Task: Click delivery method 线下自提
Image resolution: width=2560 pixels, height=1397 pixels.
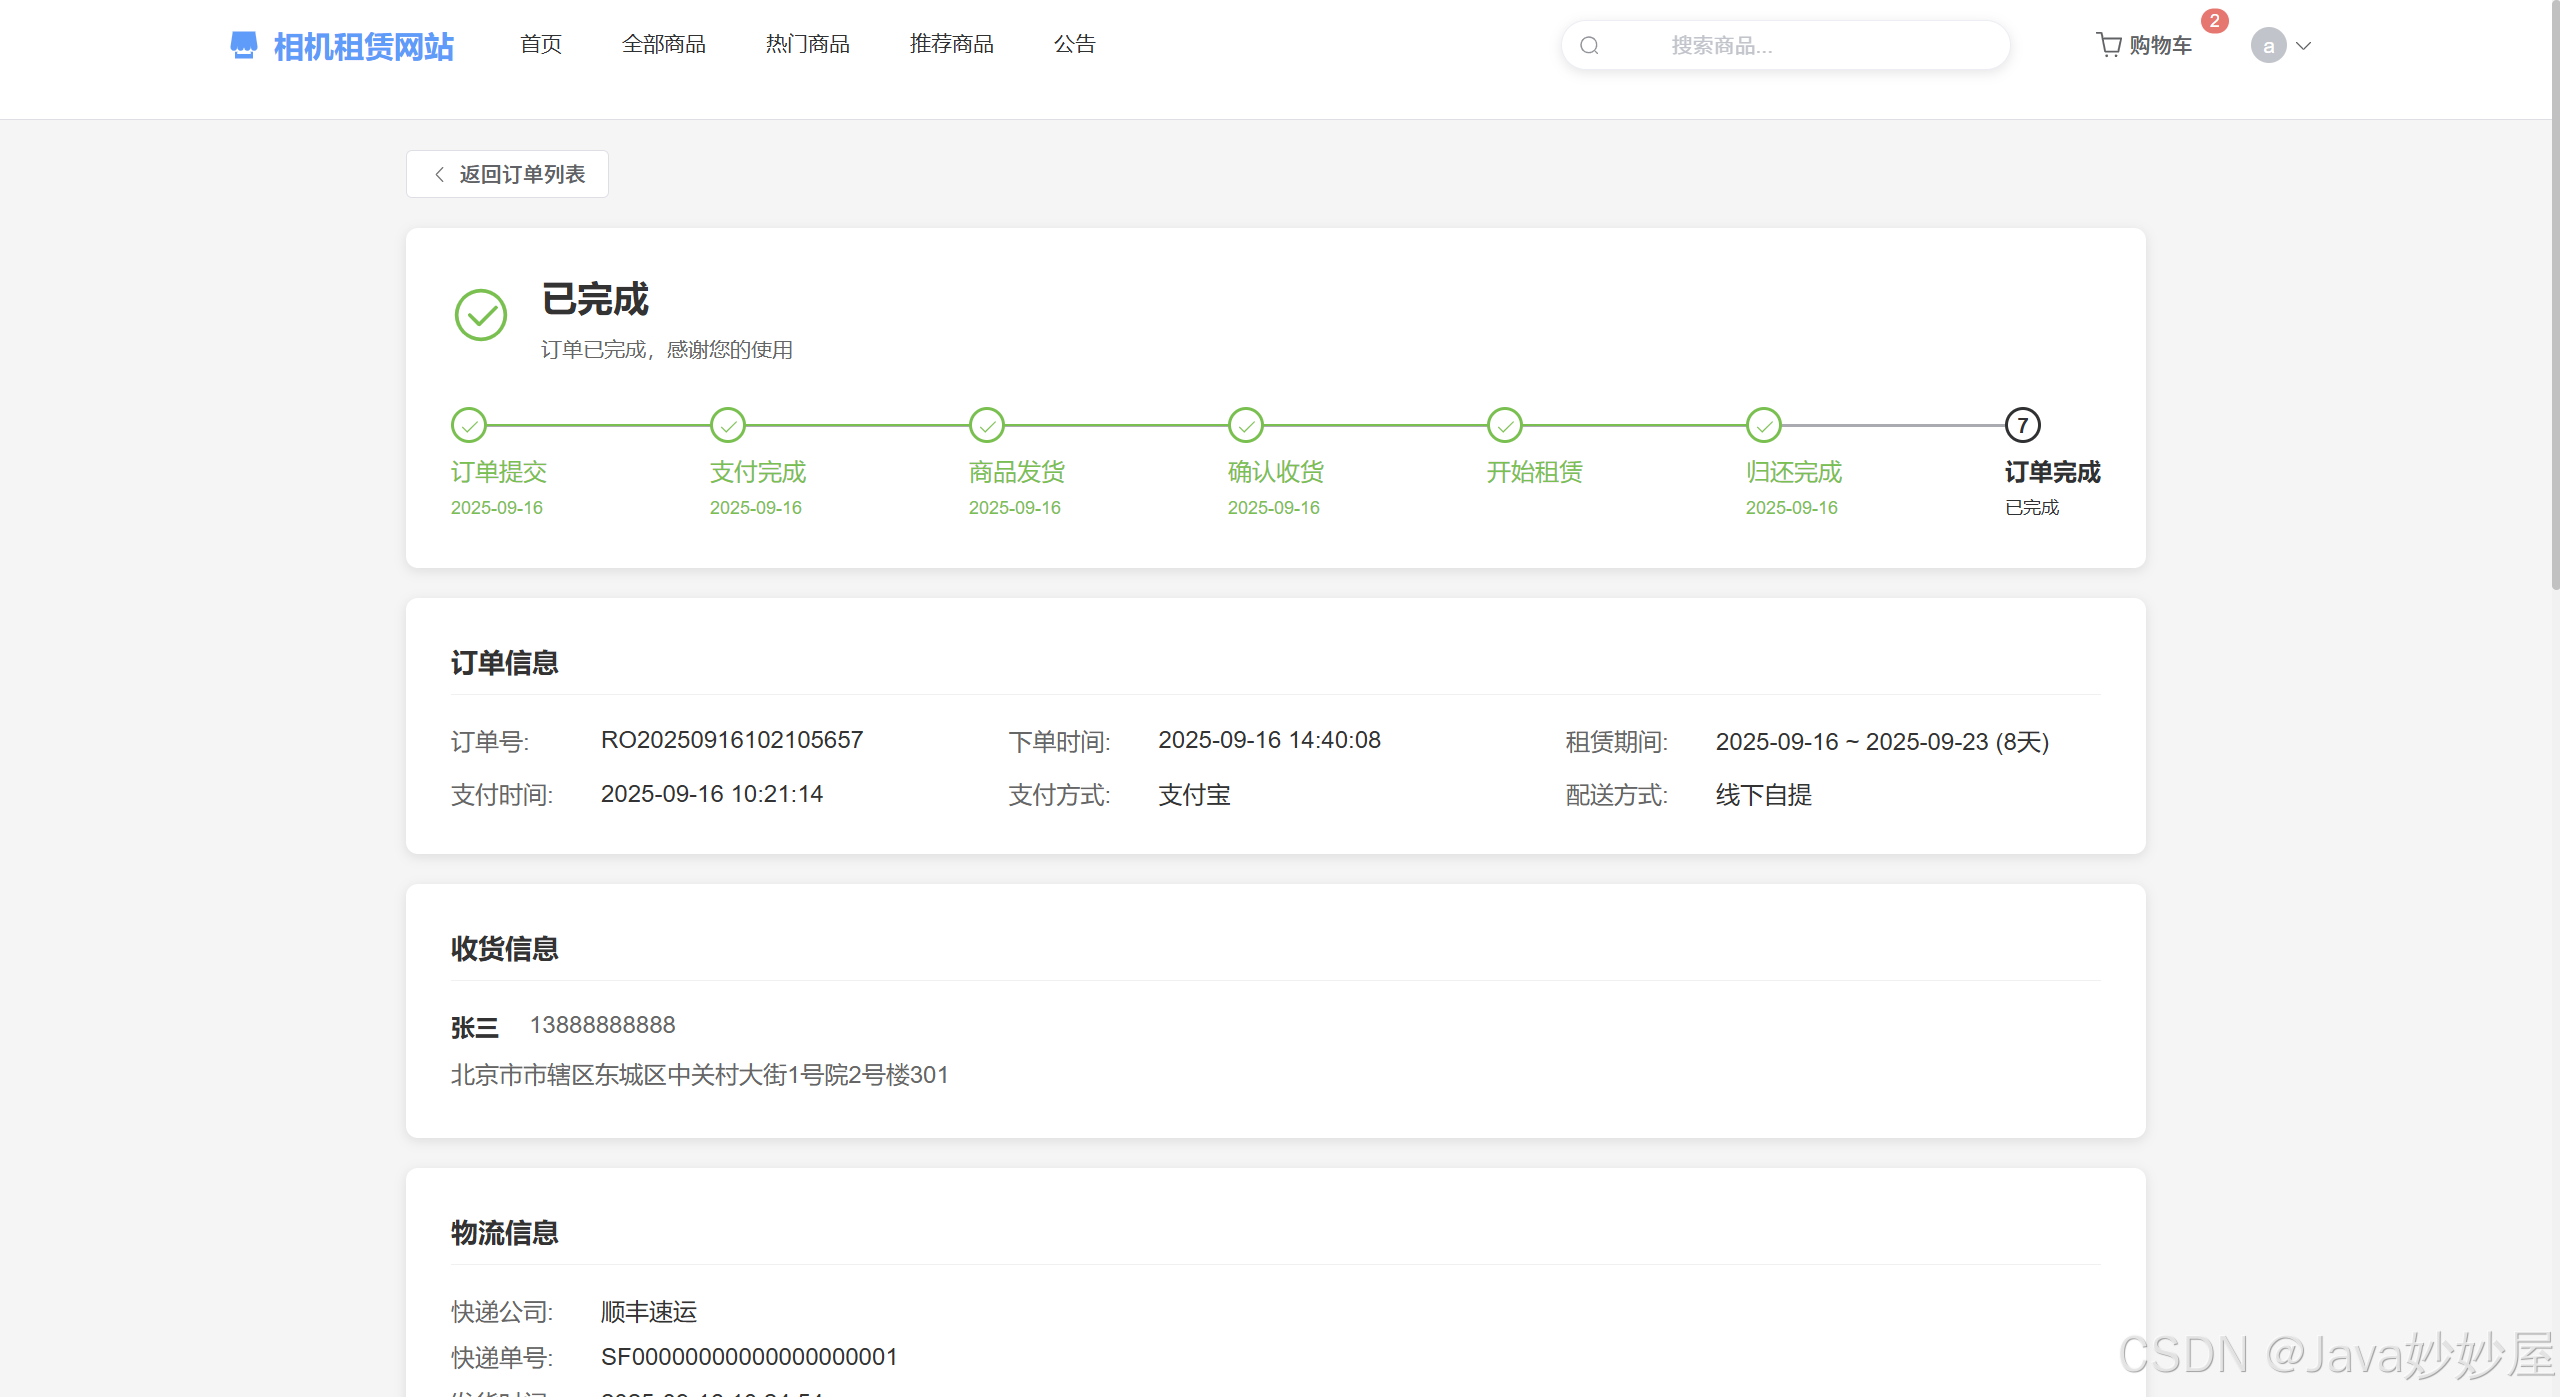Action: (x=1764, y=795)
